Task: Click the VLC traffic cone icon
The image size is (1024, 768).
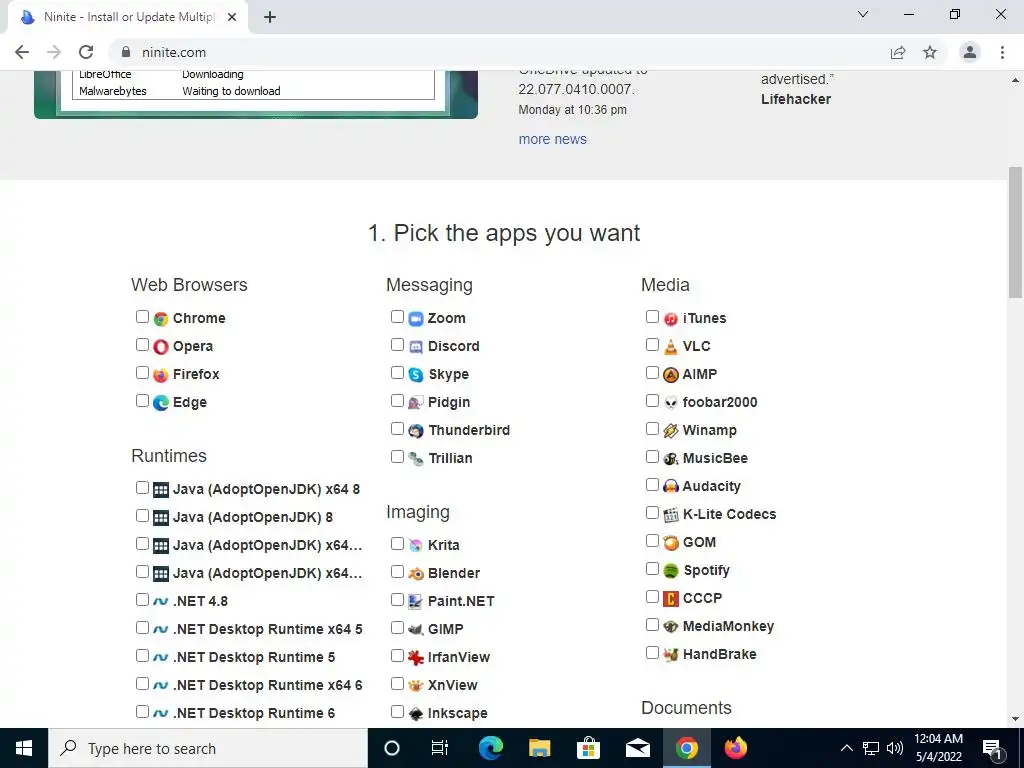Action: [x=671, y=347]
